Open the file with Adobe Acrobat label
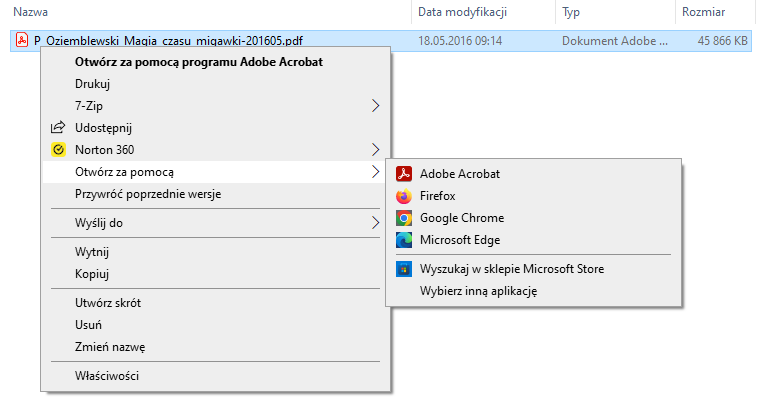Screen dimensions: 770x400 460,174
